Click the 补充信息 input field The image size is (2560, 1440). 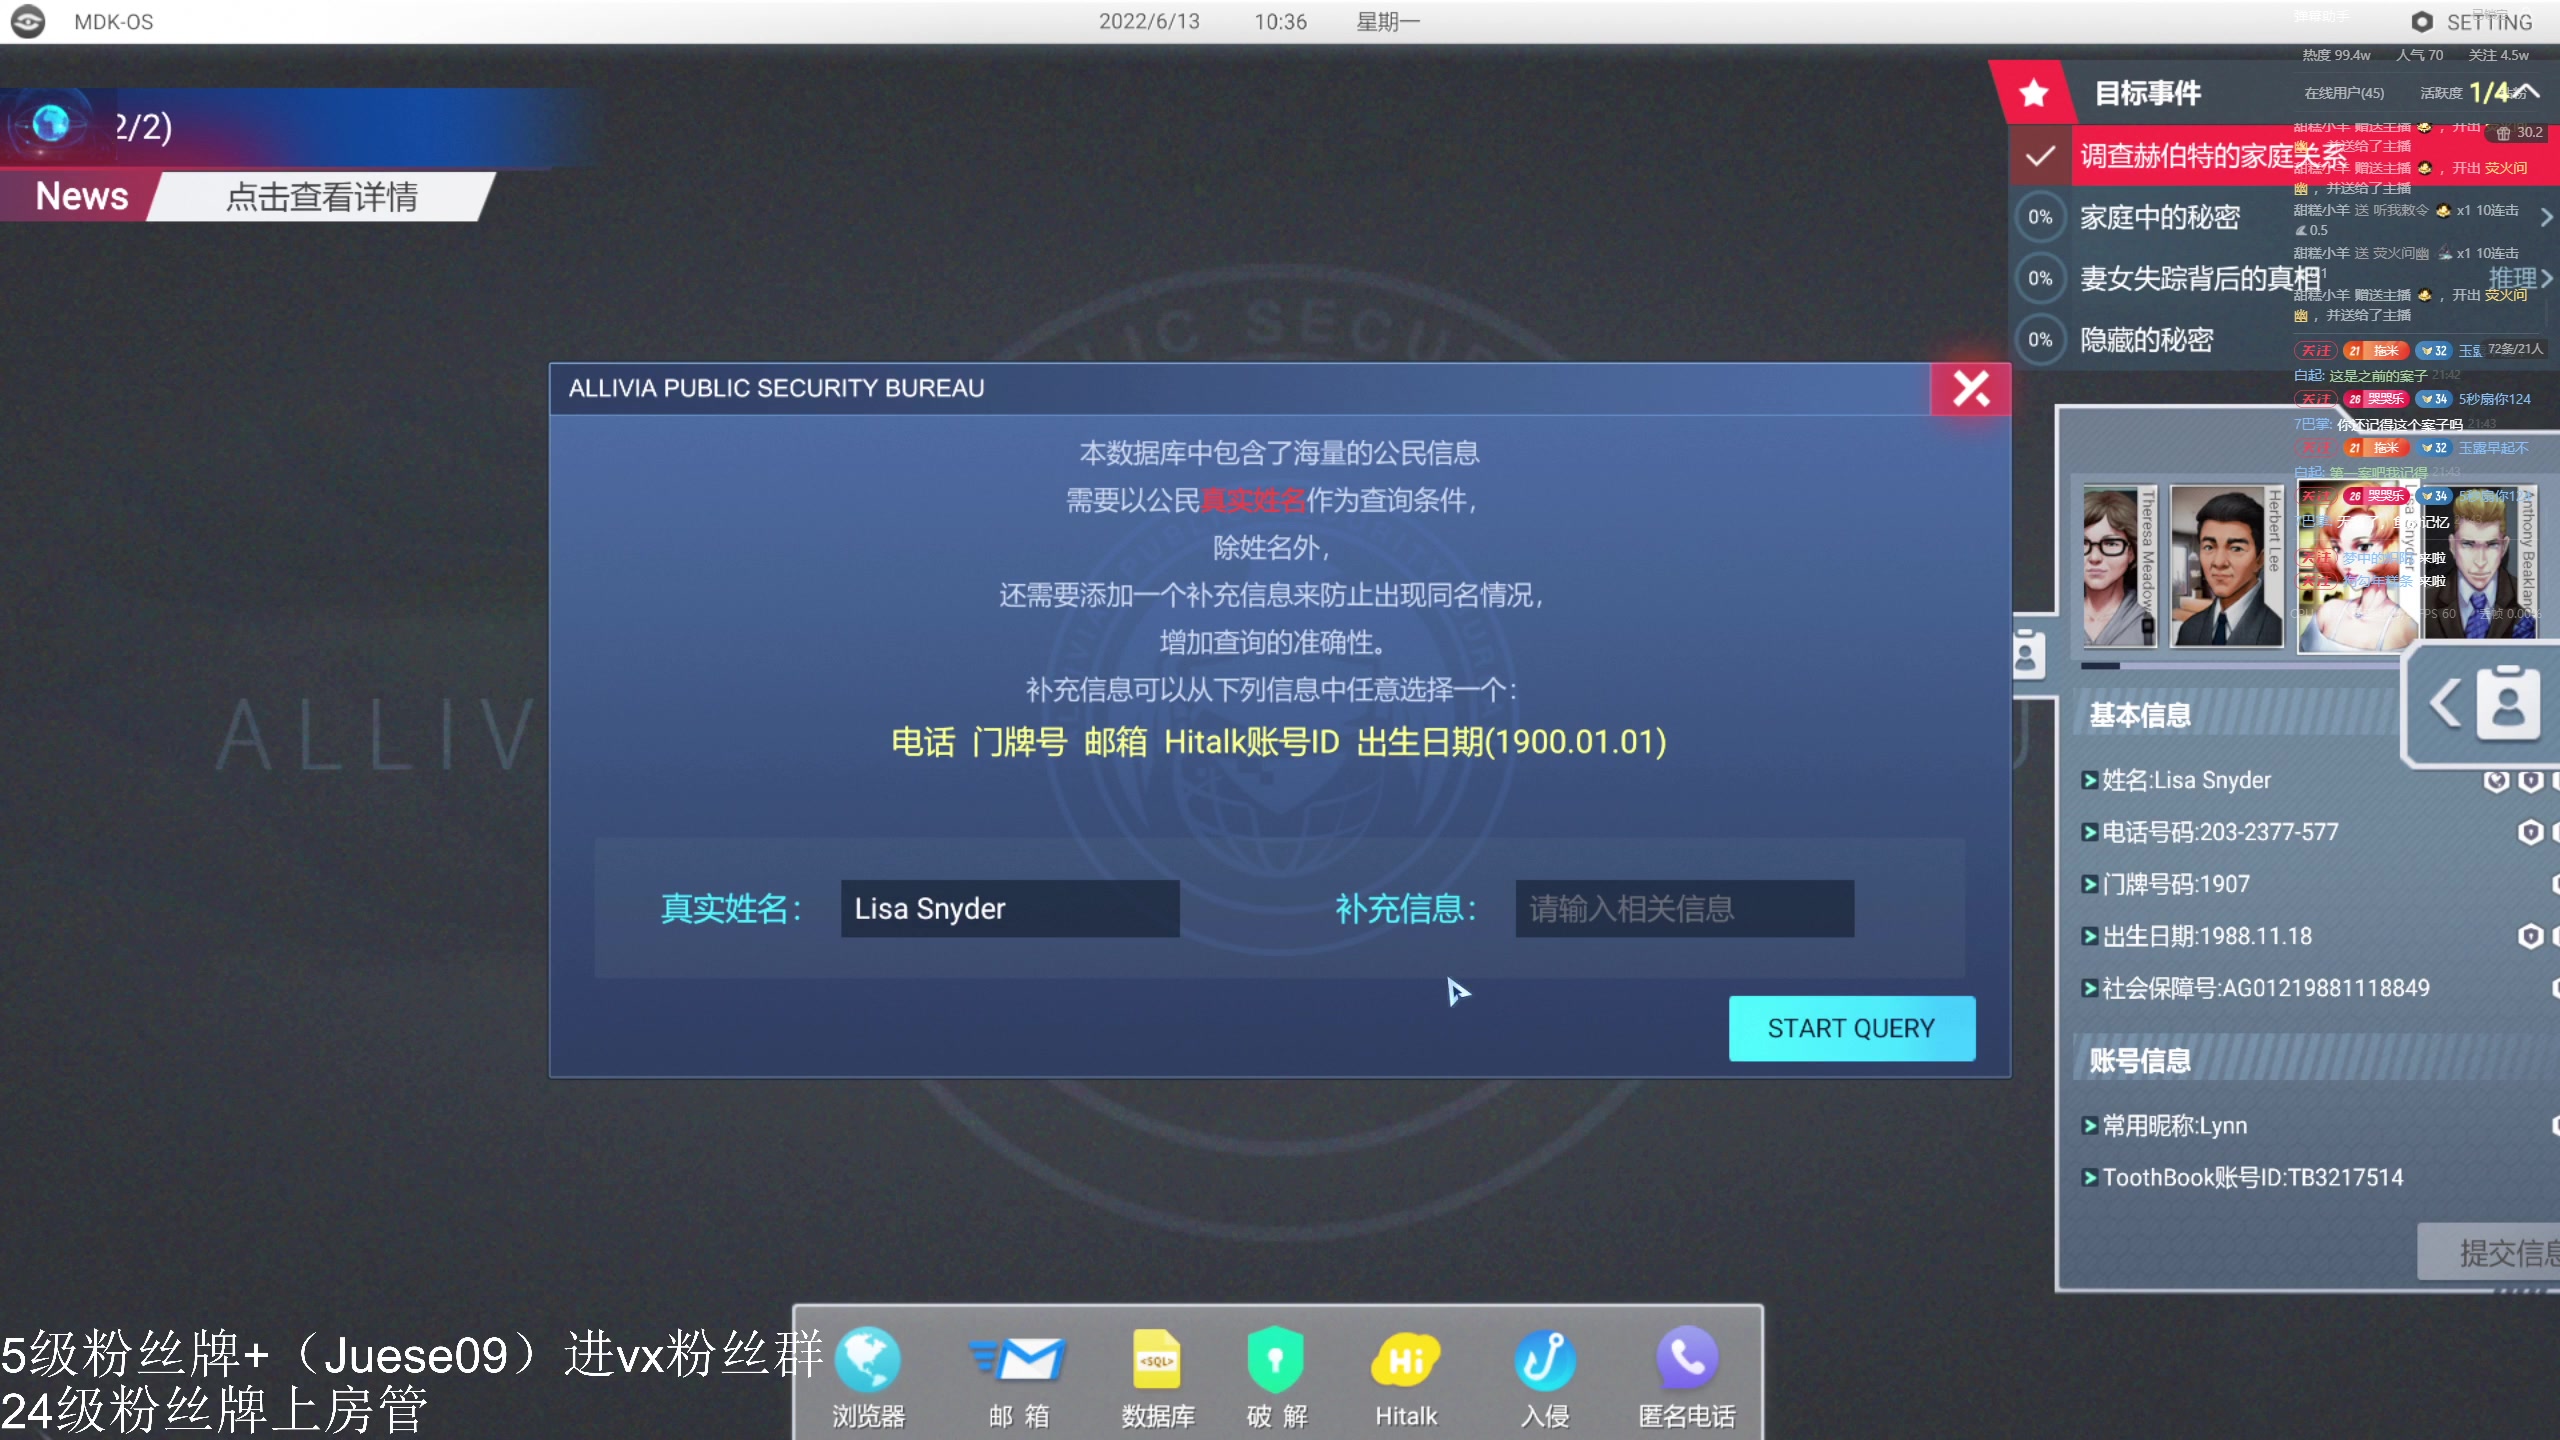pos(1684,908)
